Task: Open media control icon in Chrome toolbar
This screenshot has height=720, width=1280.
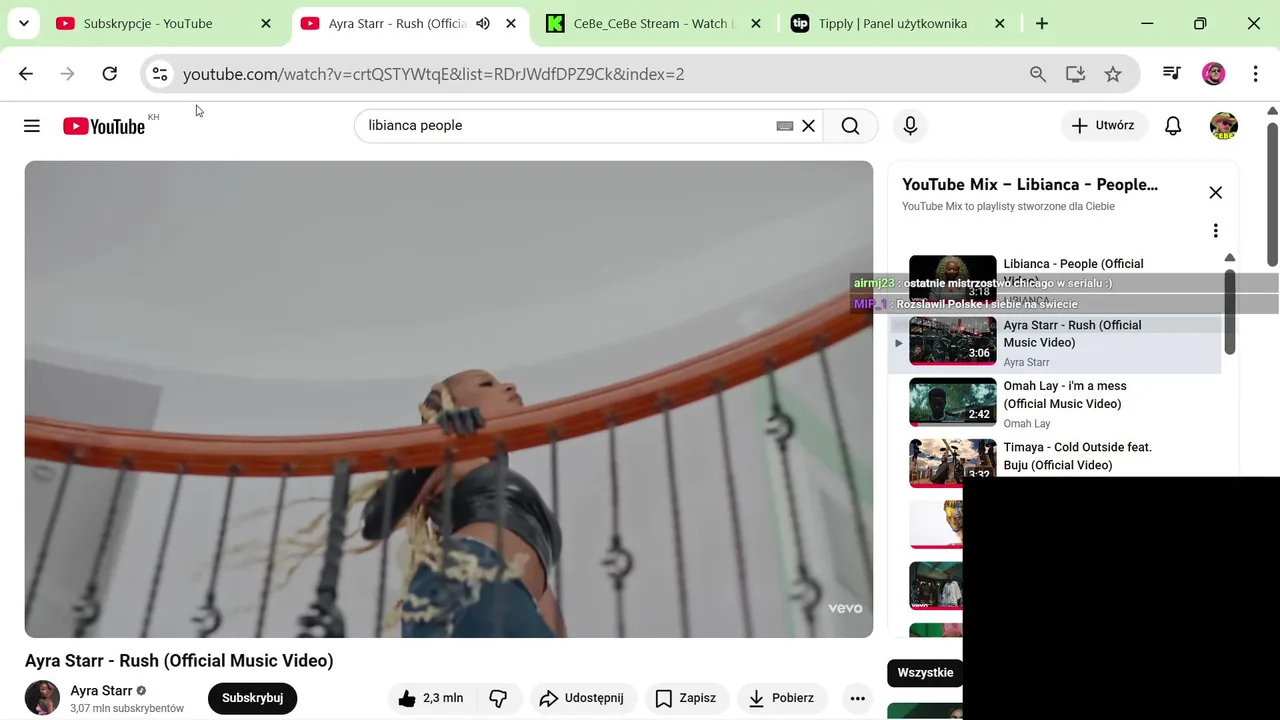Action: click(x=1172, y=74)
